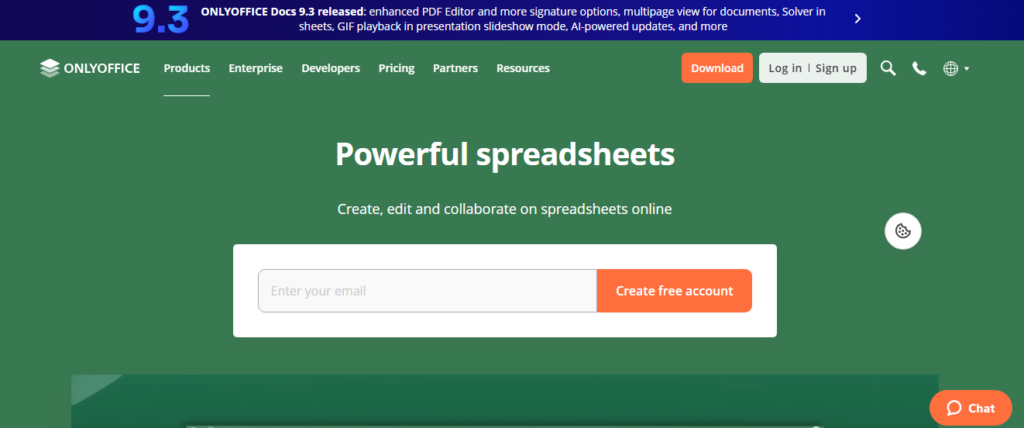1024x428 pixels.
Task: Open the Resources menu
Action: [523, 68]
